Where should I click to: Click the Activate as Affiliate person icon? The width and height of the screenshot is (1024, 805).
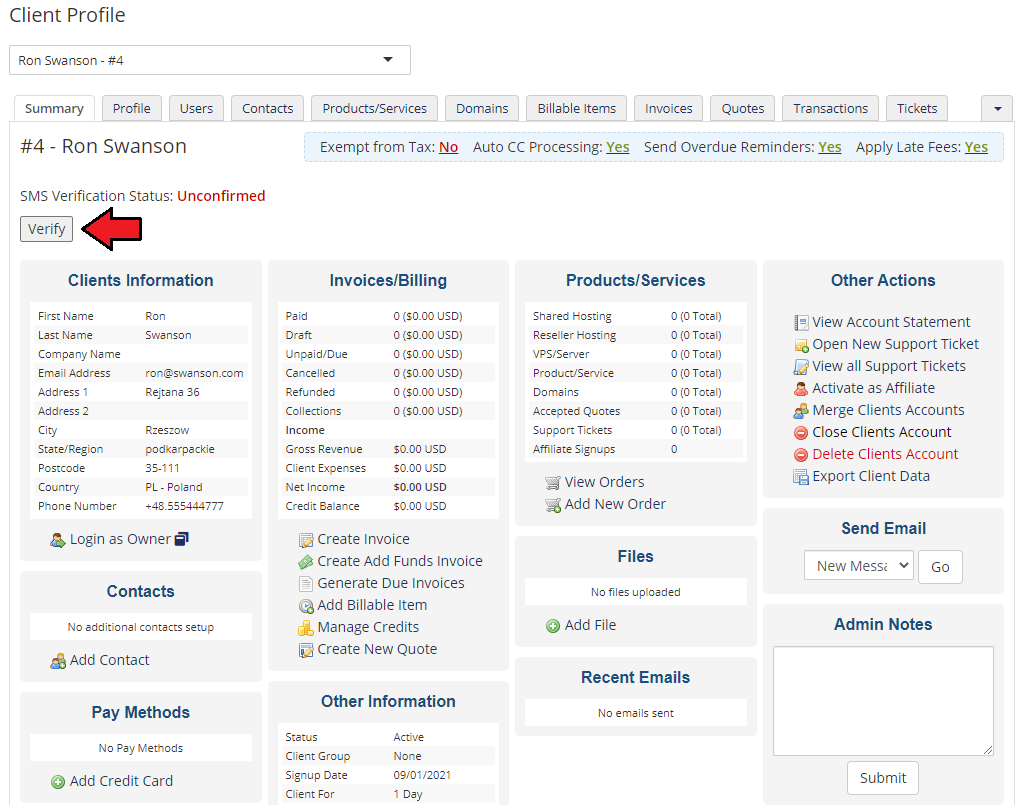click(x=801, y=389)
